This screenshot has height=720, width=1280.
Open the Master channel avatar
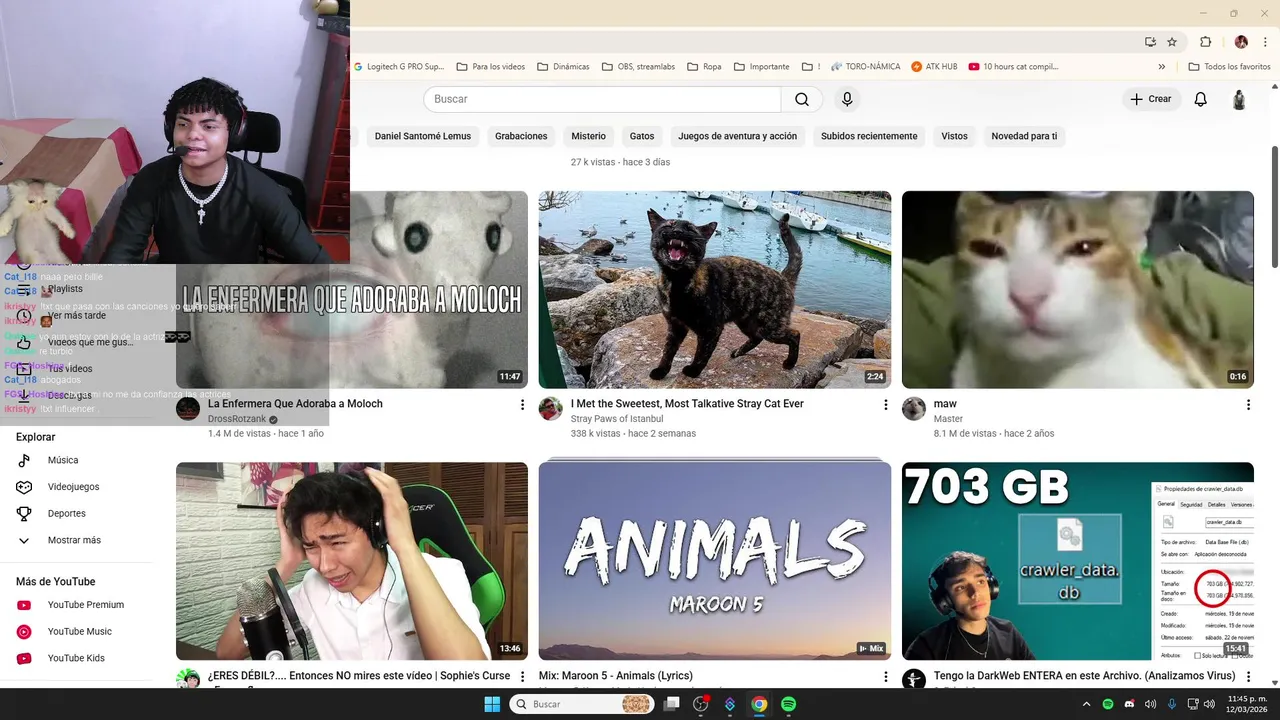click(914, 409)
